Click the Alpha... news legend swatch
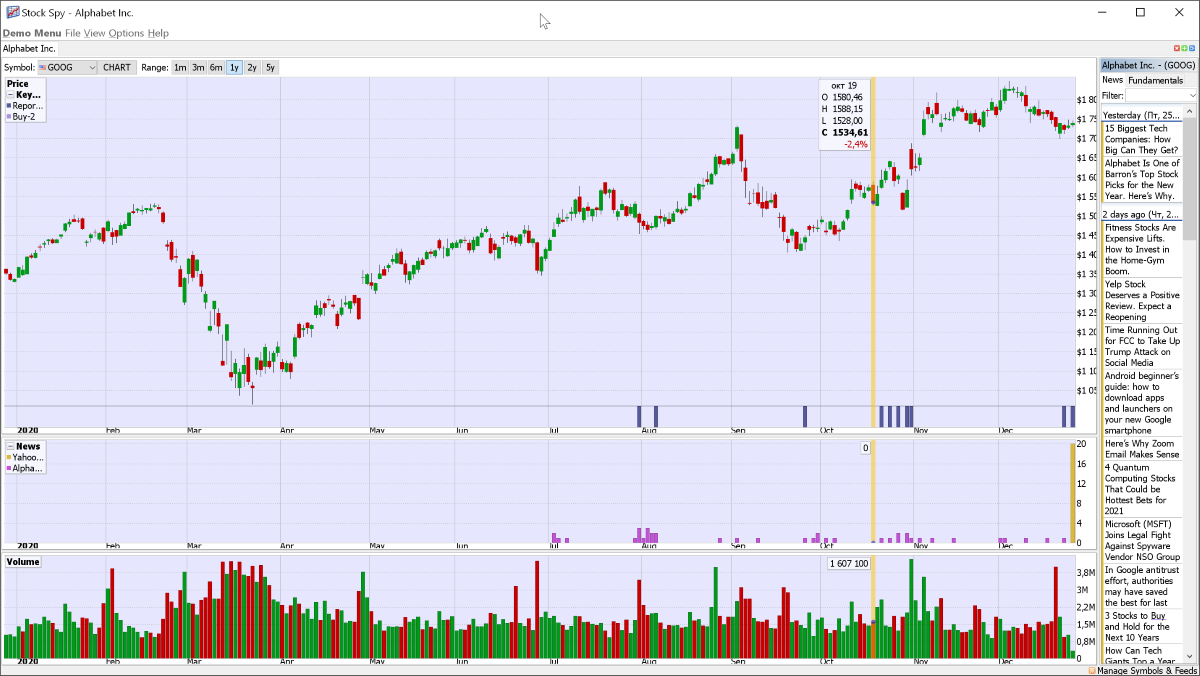 [9, 468]
